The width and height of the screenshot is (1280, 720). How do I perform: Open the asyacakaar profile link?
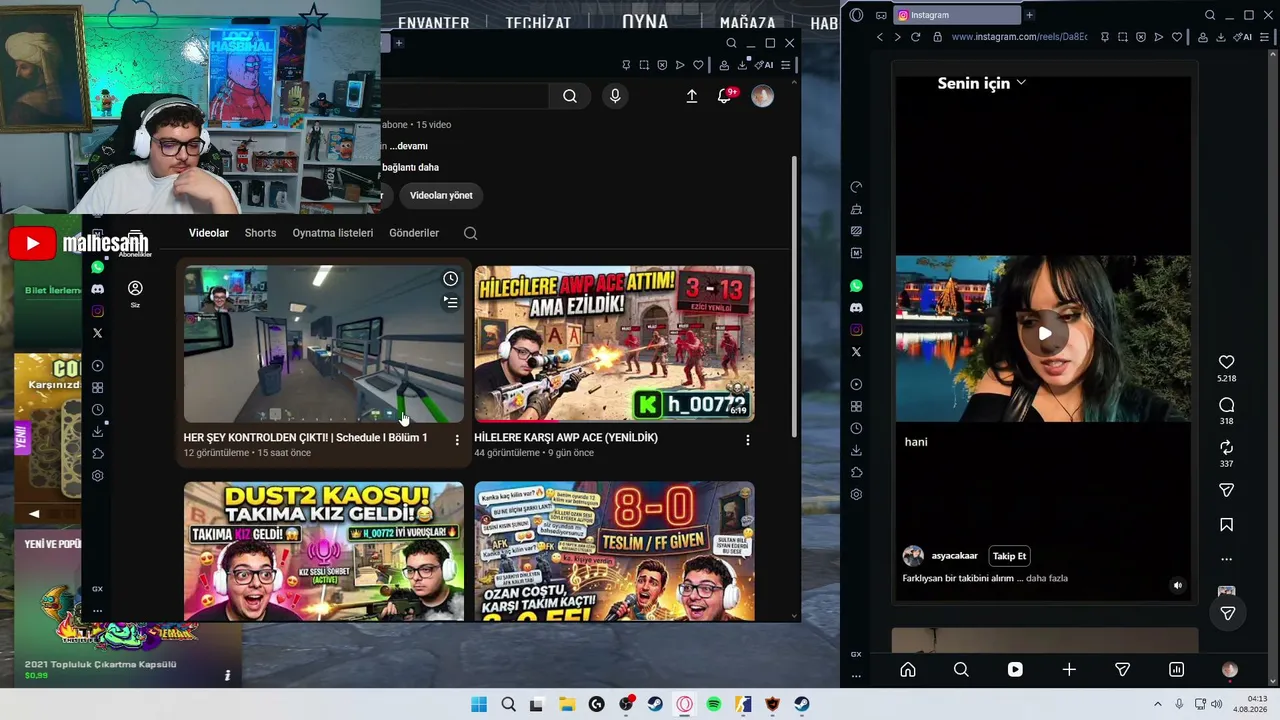coord(954,556)
